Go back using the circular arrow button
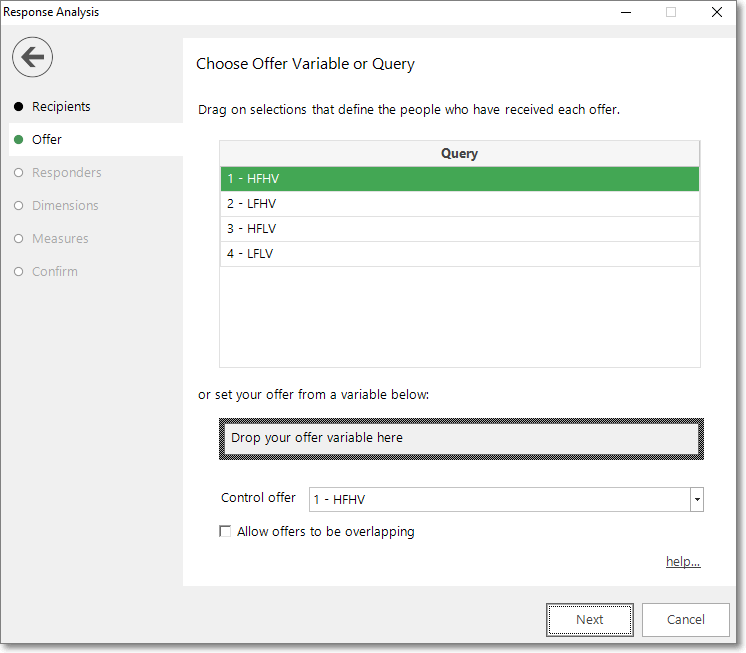This screenshot has height=653, width=746. point(32,57)
